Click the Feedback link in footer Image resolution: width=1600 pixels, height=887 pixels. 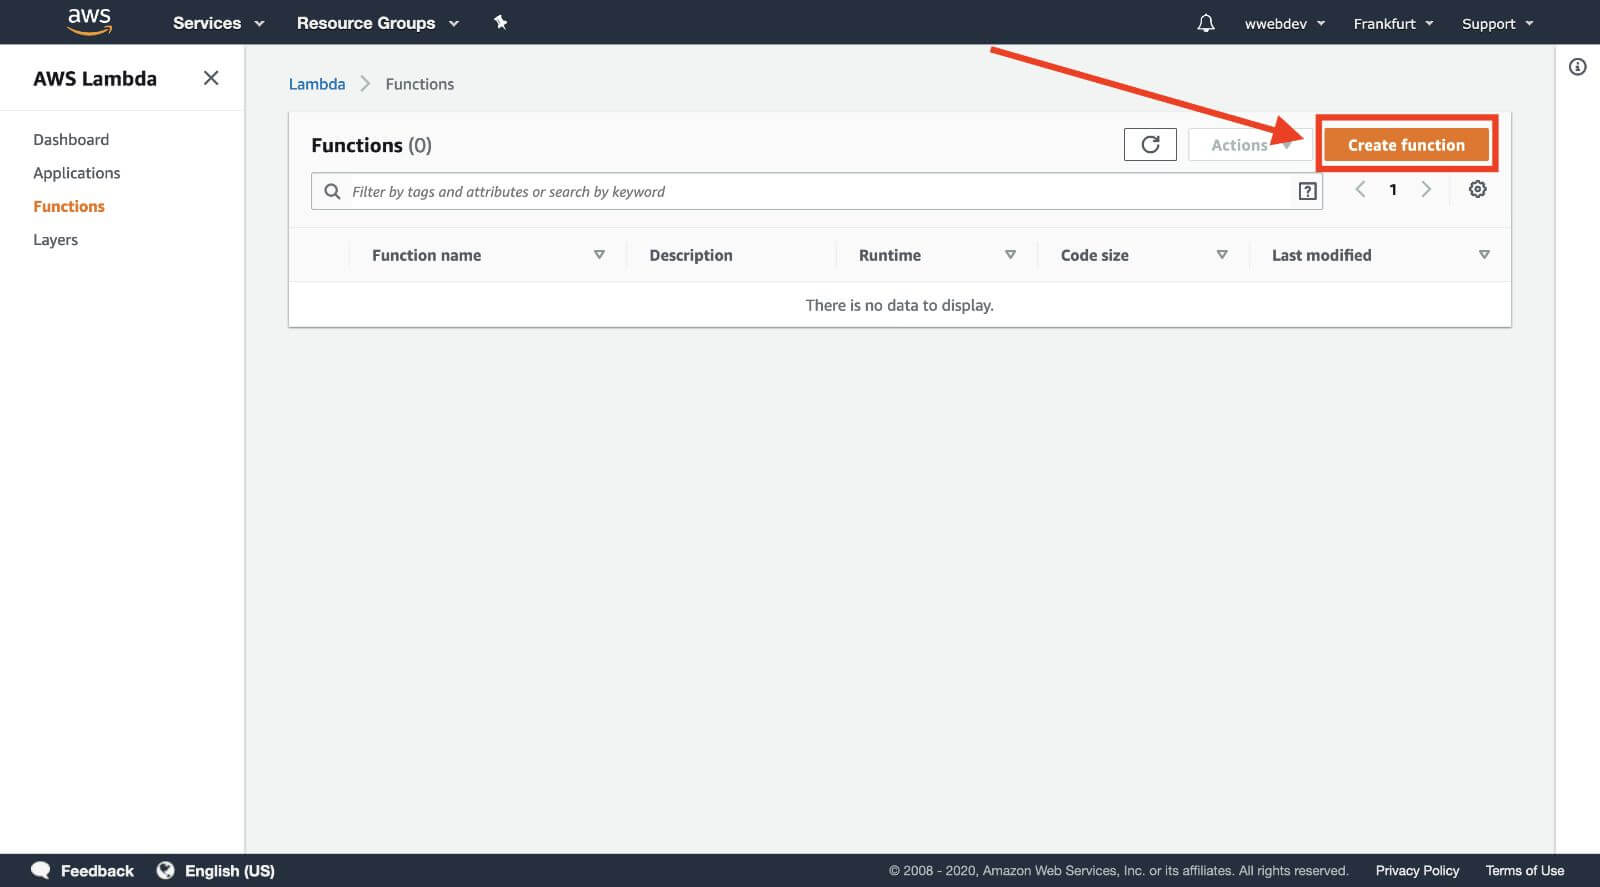point(97,871)
